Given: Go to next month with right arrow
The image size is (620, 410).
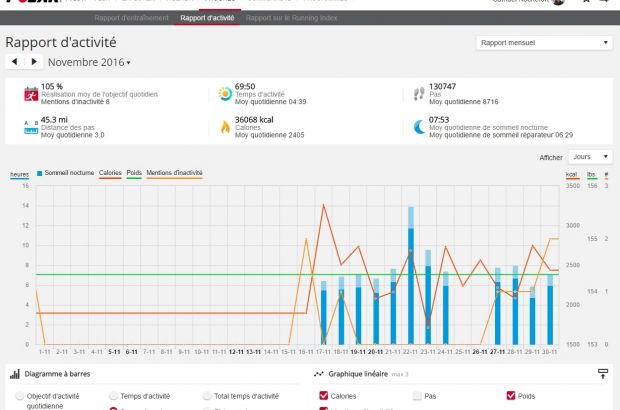Looking at the screenshot, I should 34,62.
